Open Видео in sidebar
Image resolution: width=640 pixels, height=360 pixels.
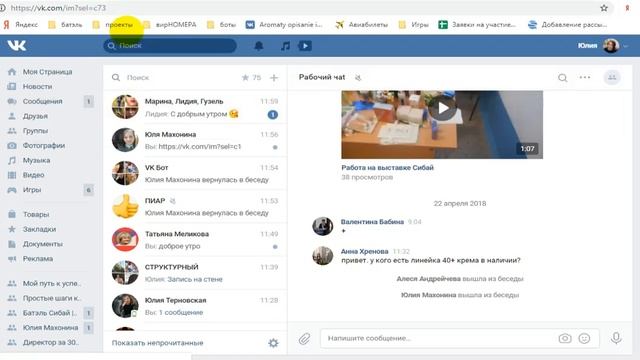(33, 175)
